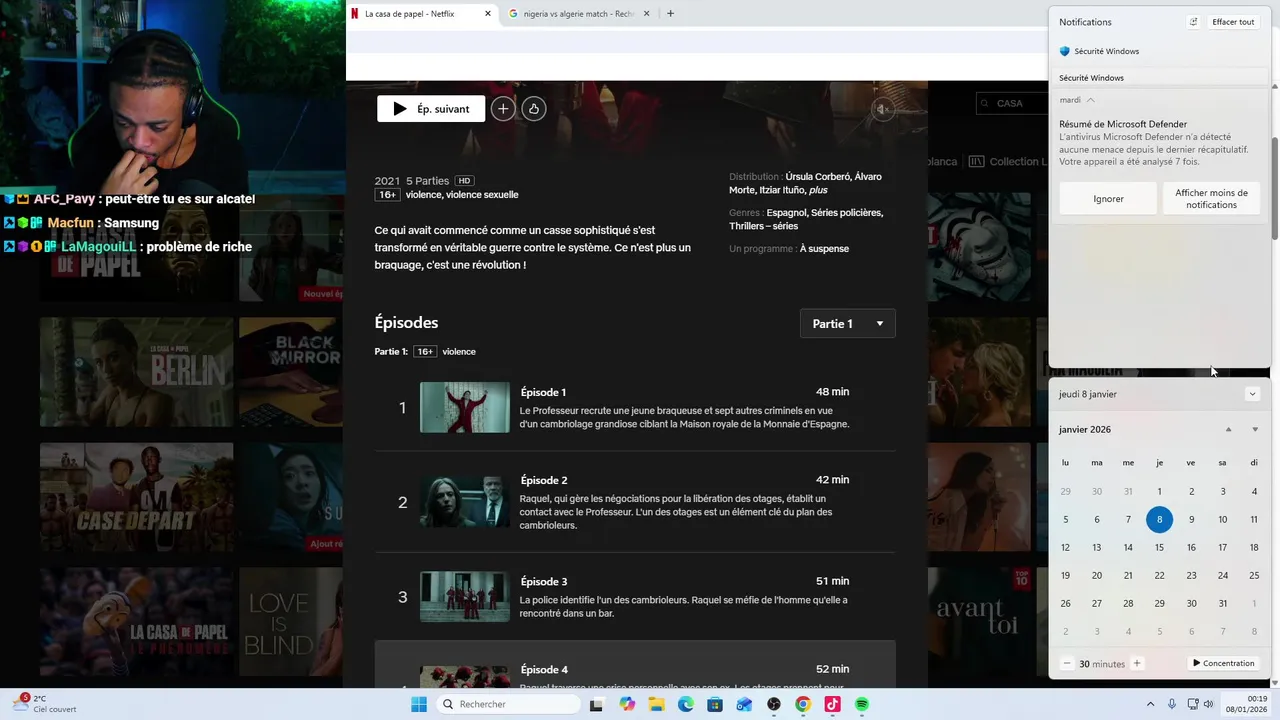
Task: Go to previous month in calendar
Action: [x=1229, y=430]
